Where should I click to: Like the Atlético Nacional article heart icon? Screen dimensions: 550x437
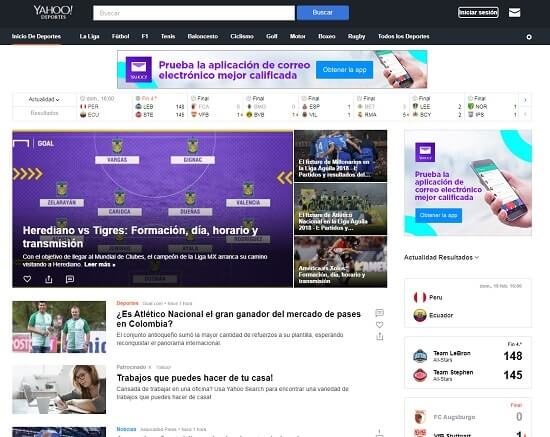point(379,325)
